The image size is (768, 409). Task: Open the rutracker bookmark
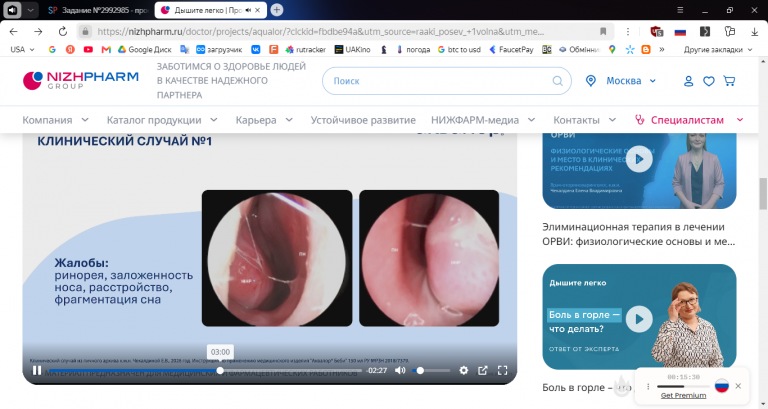pyautogui.click(x=306, y=49)
